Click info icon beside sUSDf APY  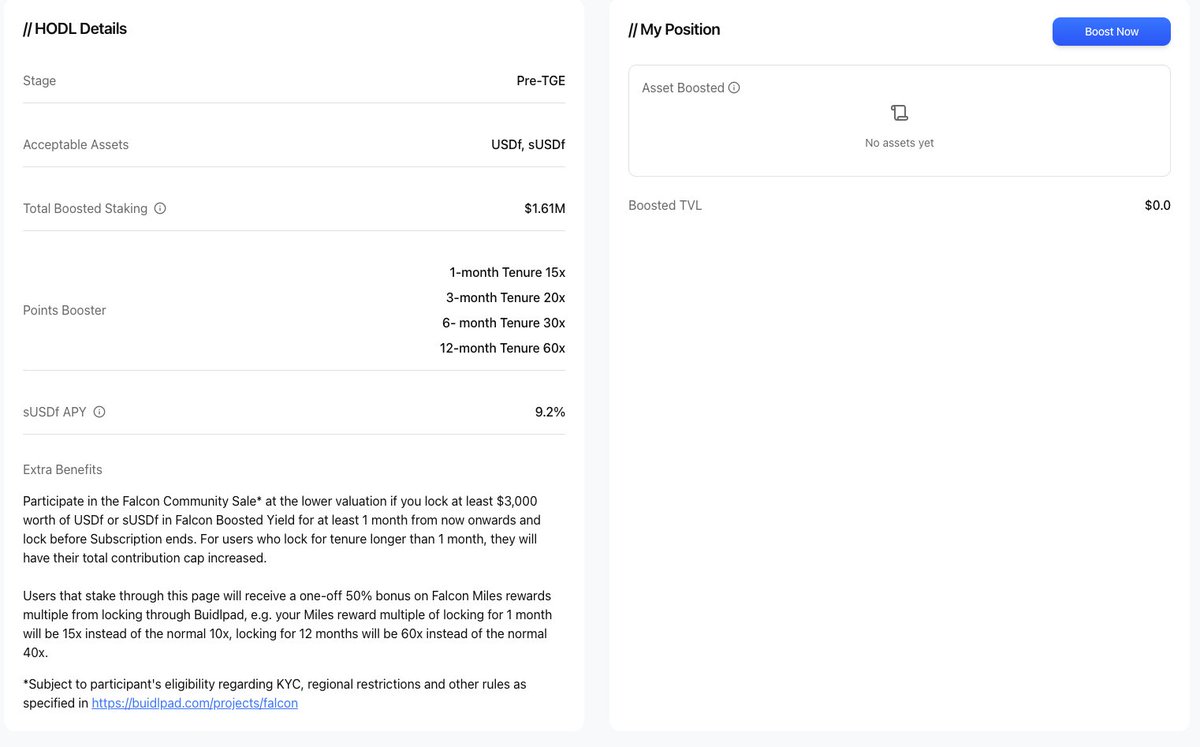pos(99,412)
